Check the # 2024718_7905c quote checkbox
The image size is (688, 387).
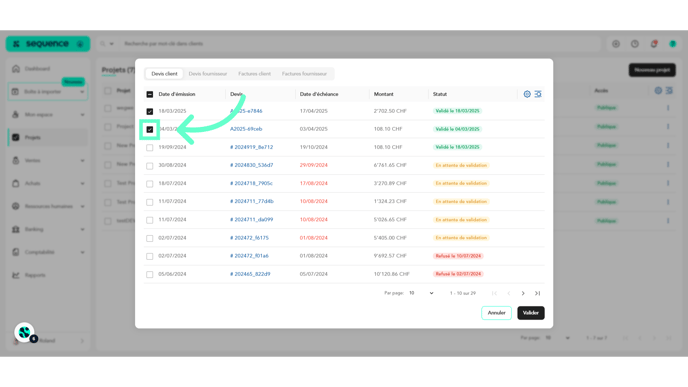[150, 184]
